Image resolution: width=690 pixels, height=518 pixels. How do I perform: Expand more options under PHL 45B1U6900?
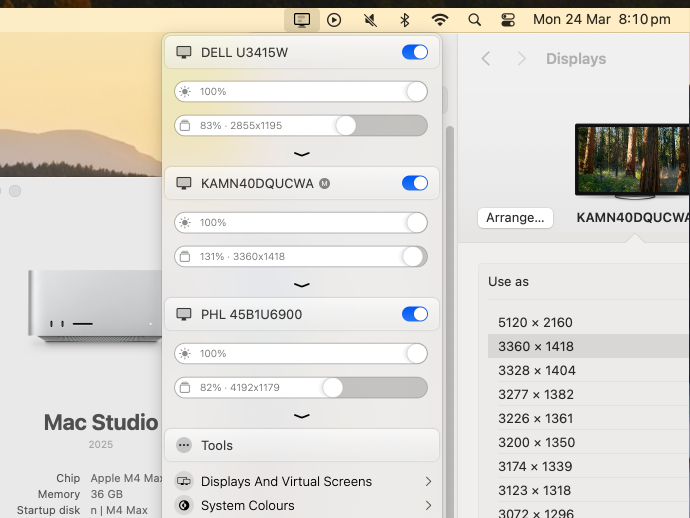click(301, 416)
